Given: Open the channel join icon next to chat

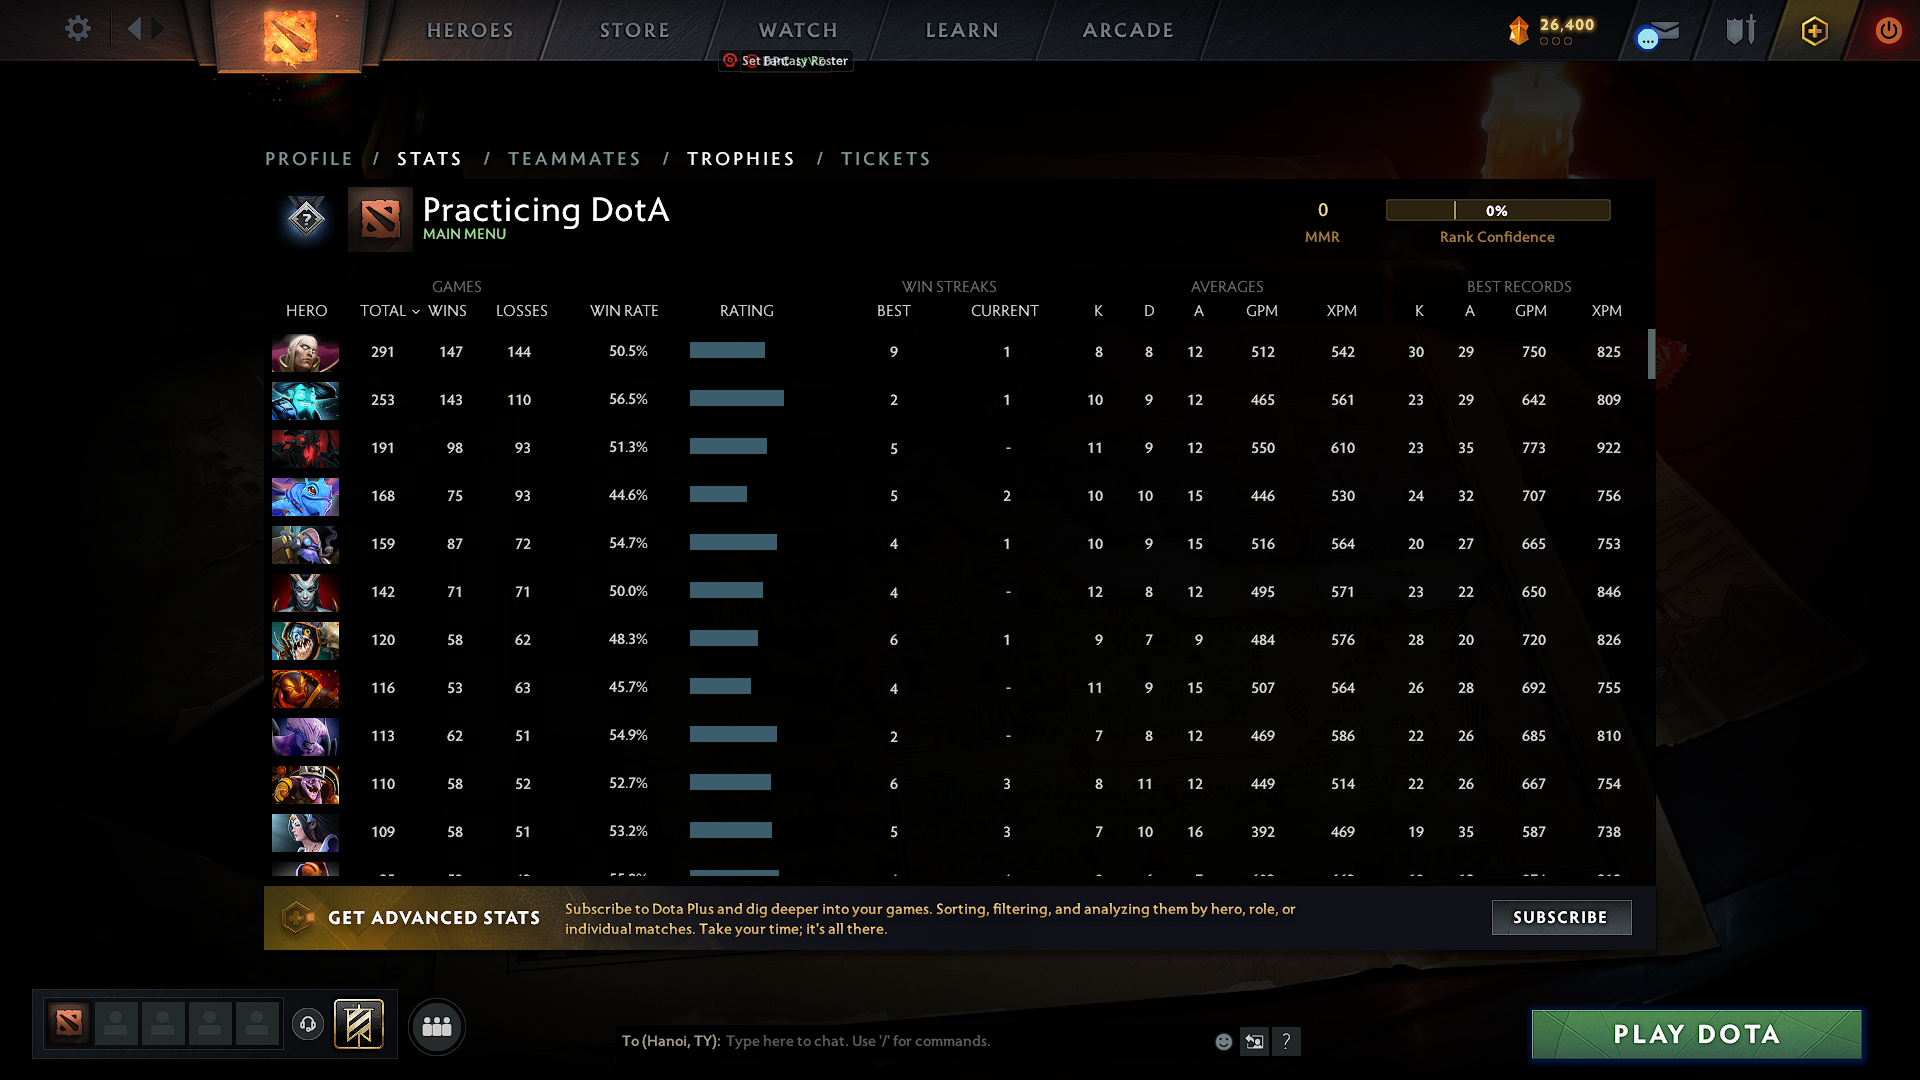Looking at the screenshot, I should (x=1254, y=1041).
